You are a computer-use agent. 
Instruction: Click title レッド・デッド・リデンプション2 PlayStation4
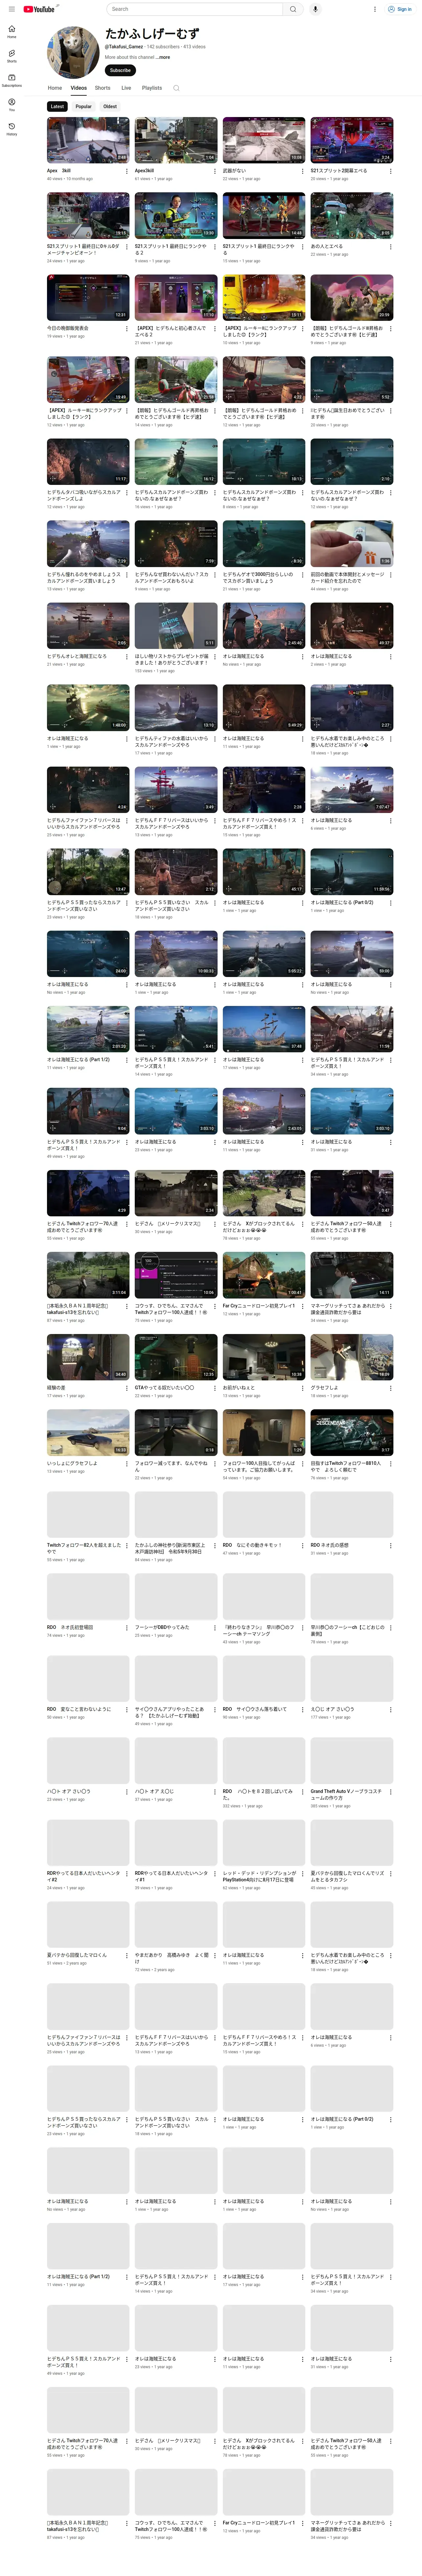pos(260,1876)
